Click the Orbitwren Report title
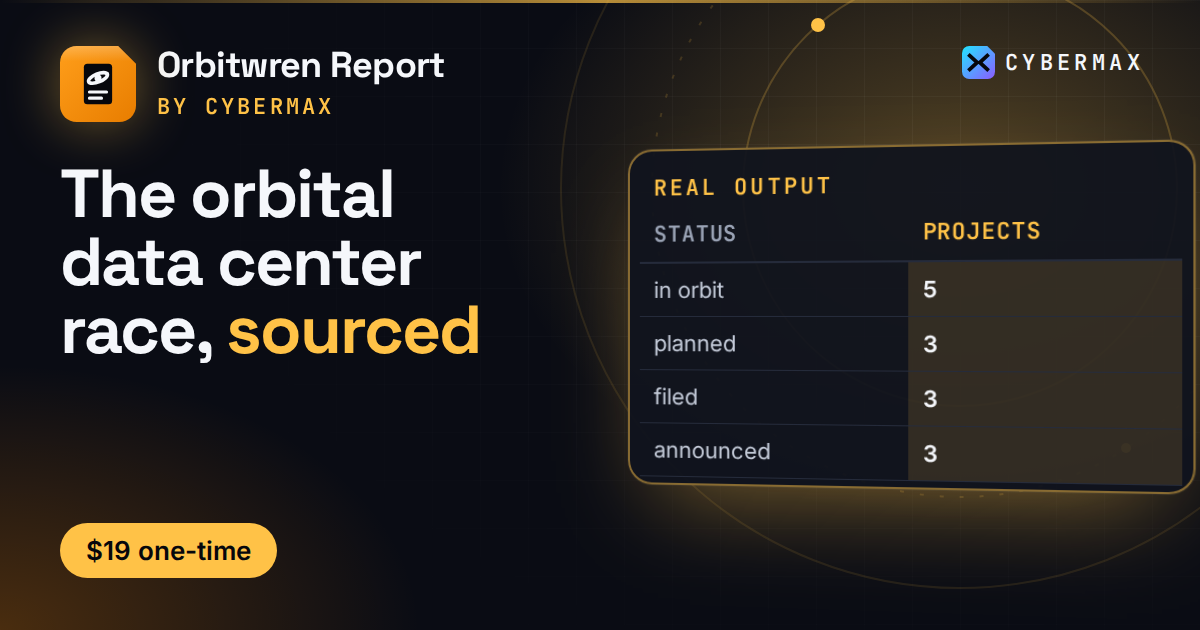Screen dimensions: 1200x630 tap(301, 66)
